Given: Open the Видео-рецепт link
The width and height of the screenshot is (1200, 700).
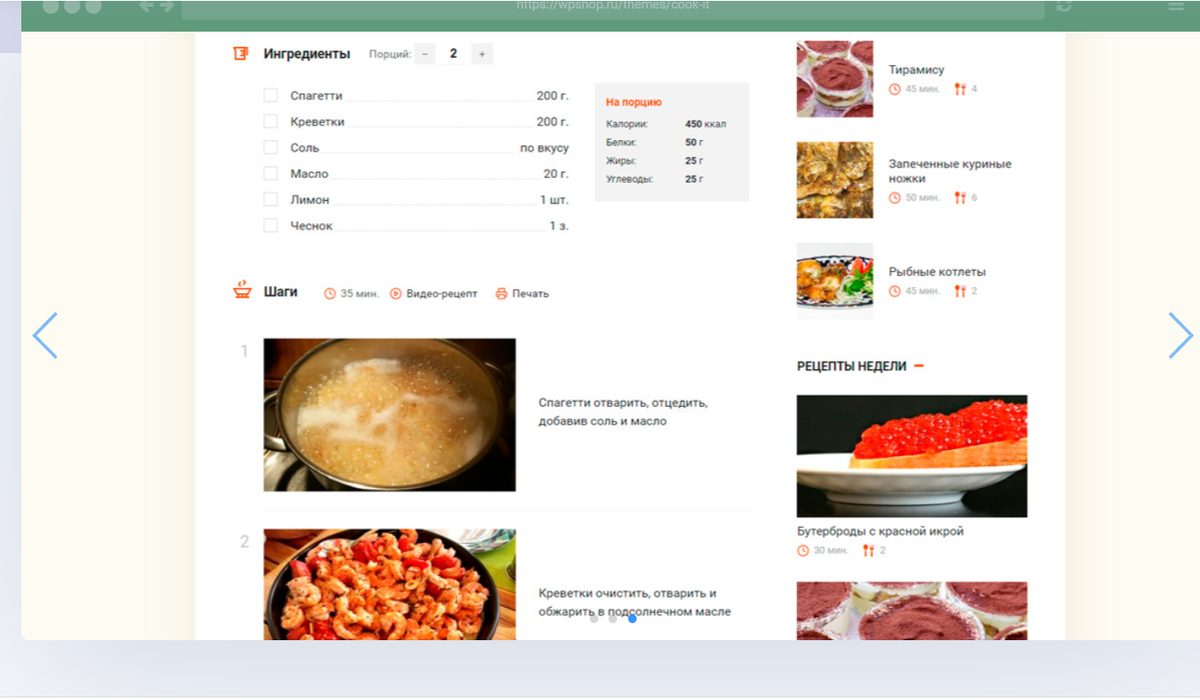Looking at the screenshot, I should point(442,294).
